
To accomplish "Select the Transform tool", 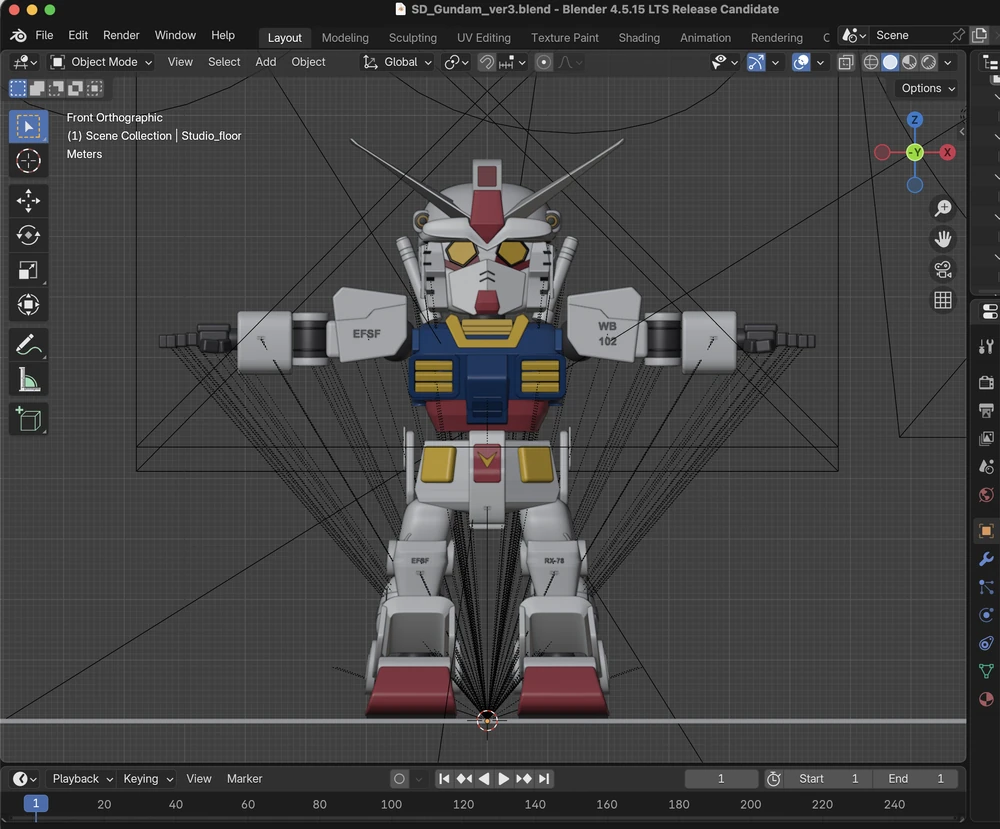I will (28, 304).
